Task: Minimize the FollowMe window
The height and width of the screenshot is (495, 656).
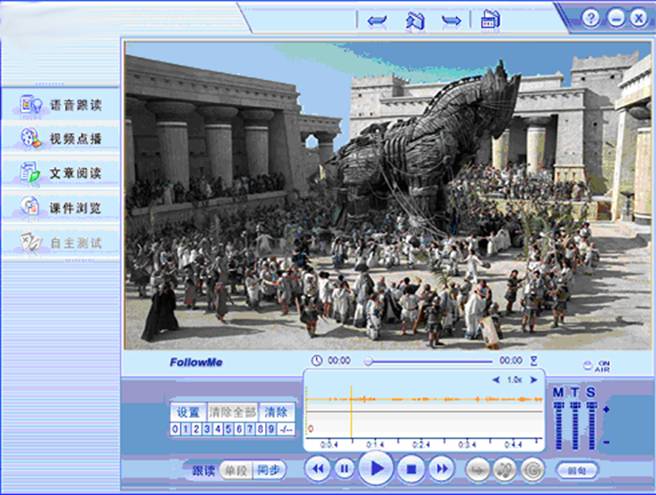Action: tap(616, 18)
